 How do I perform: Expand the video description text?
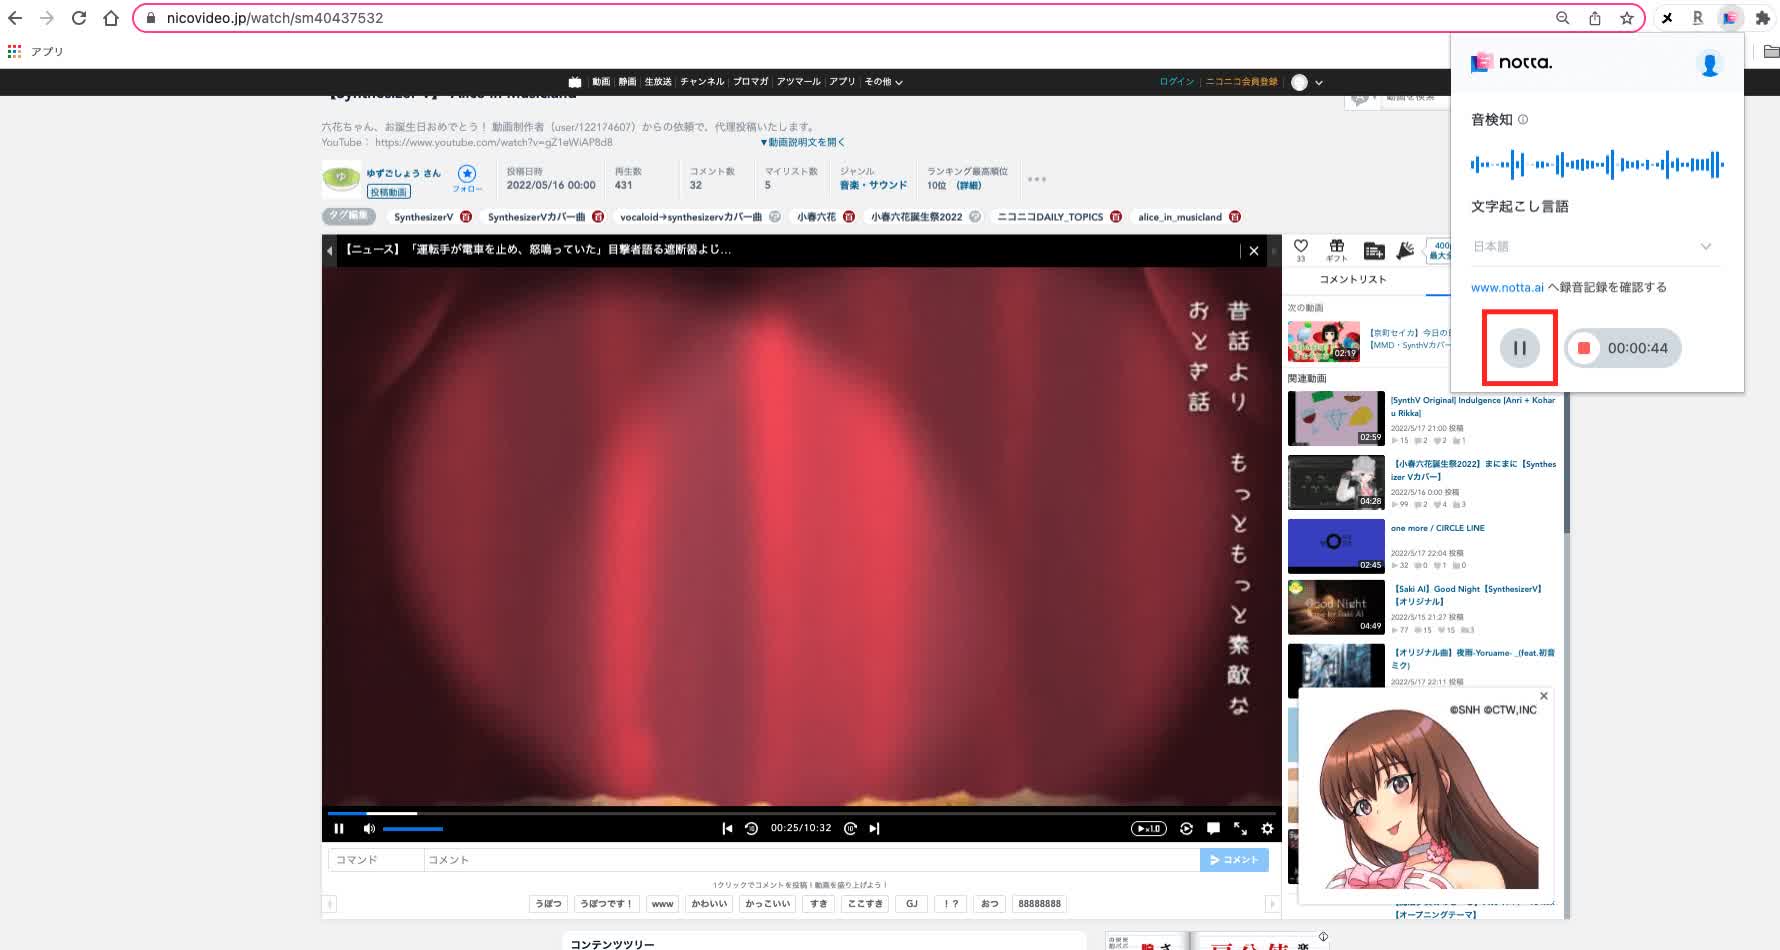[x=803, y=142]
